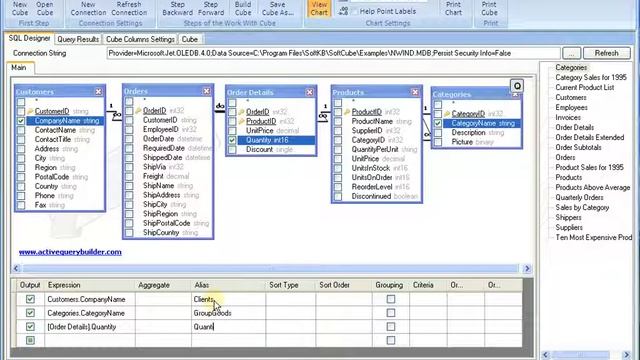Create a New Connection from the ribbon

pos(88,9)
